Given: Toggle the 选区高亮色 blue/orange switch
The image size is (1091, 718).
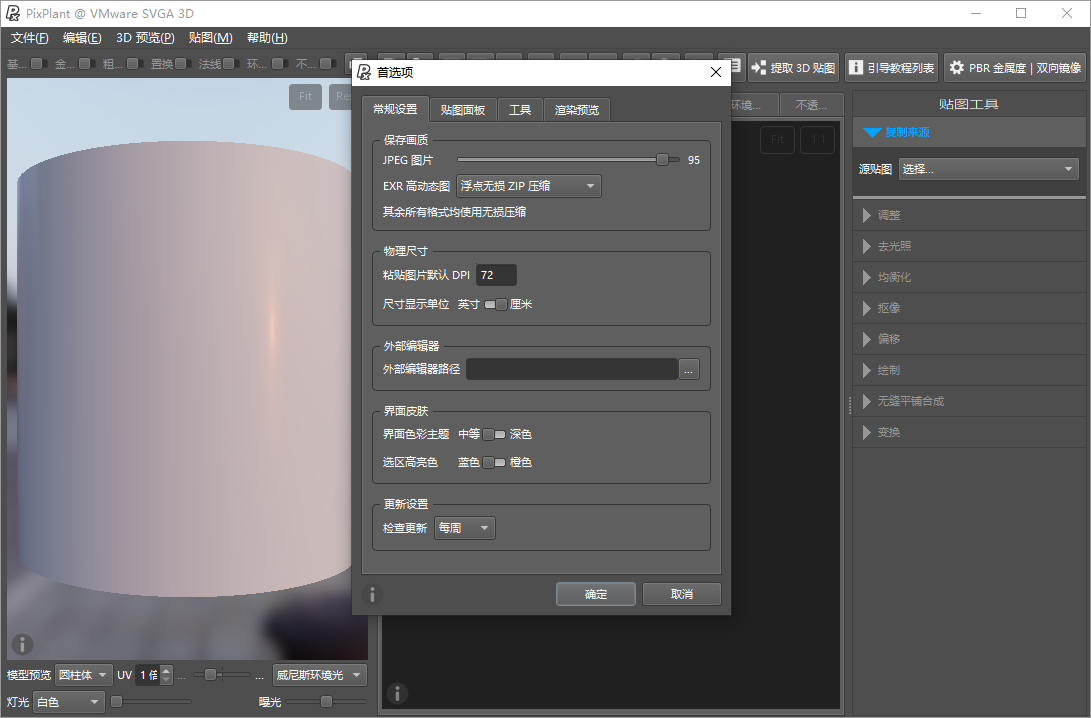Looking at the screenshot, I should pos(494,463).
